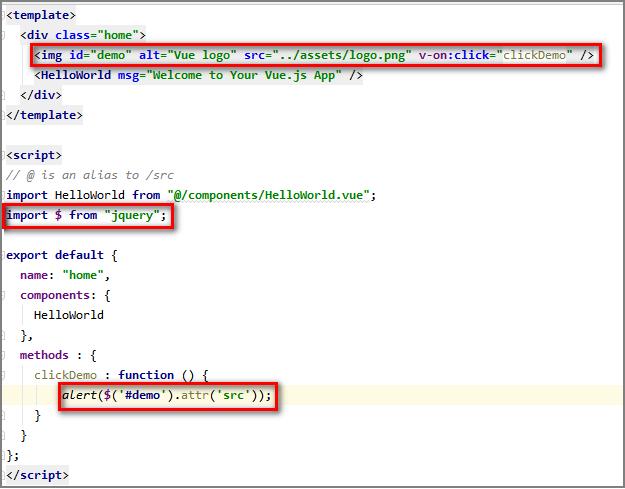Click the "methods : {" line

[58, 355]
